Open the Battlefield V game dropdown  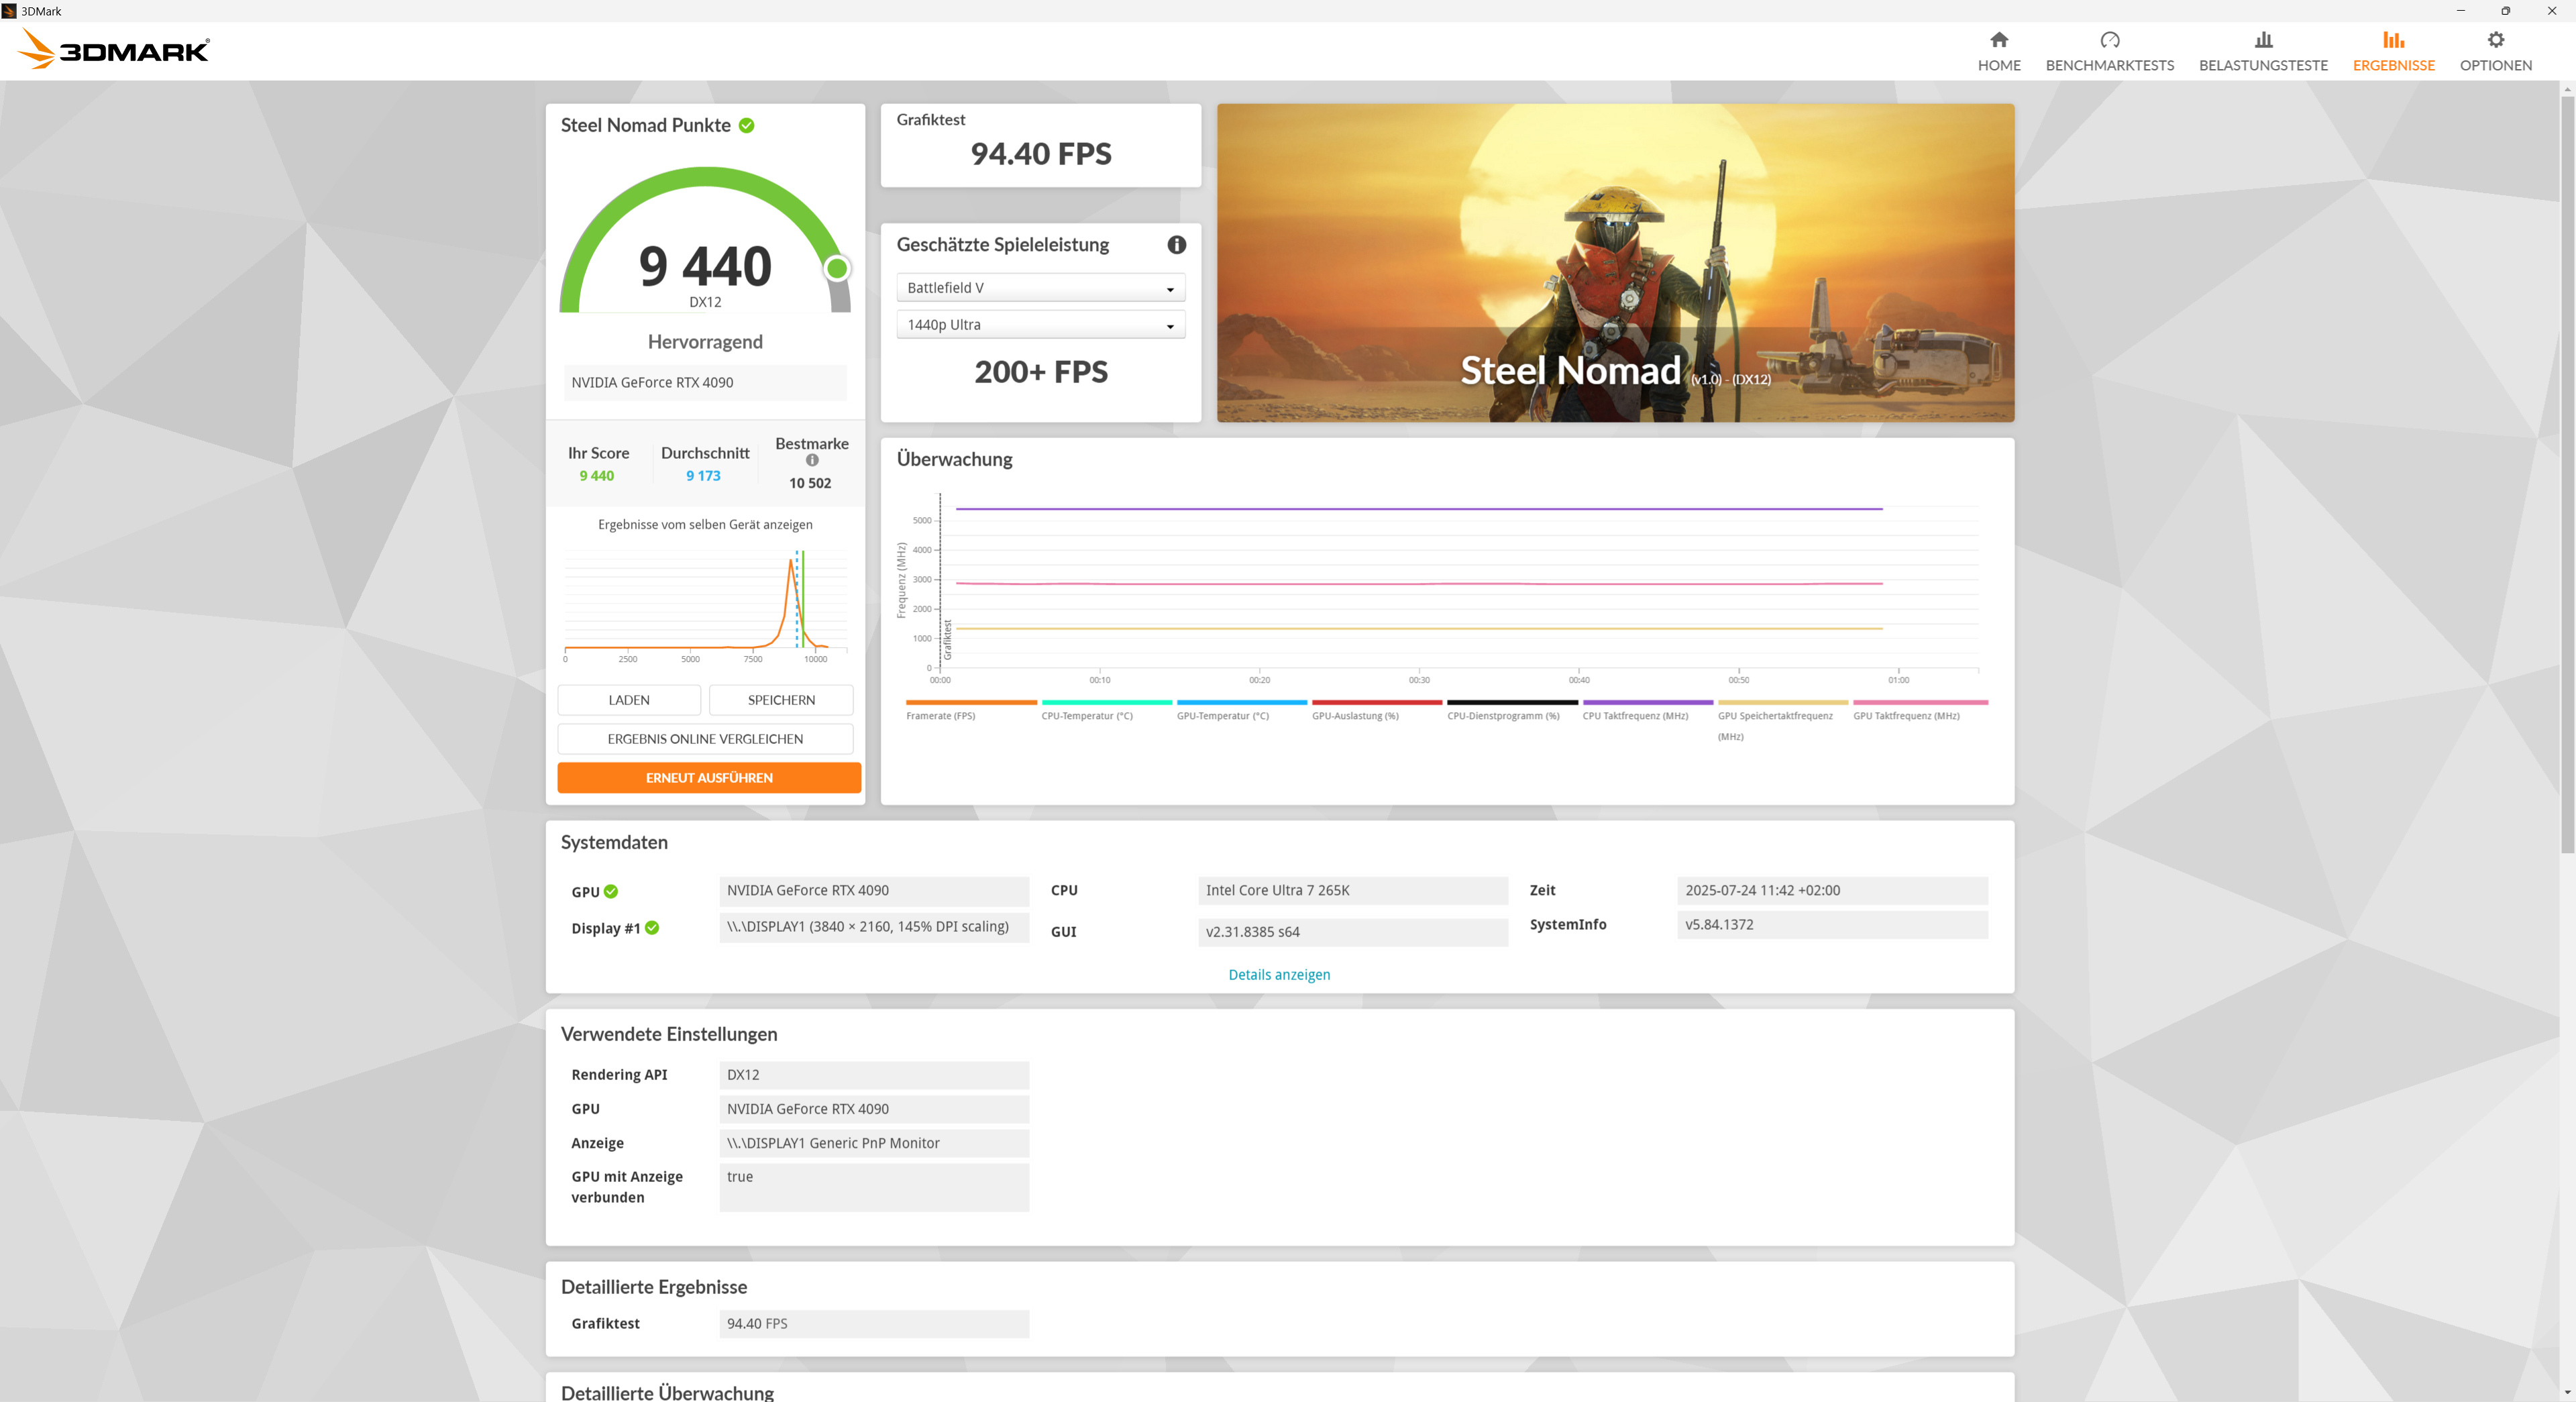pos(1040,288)
